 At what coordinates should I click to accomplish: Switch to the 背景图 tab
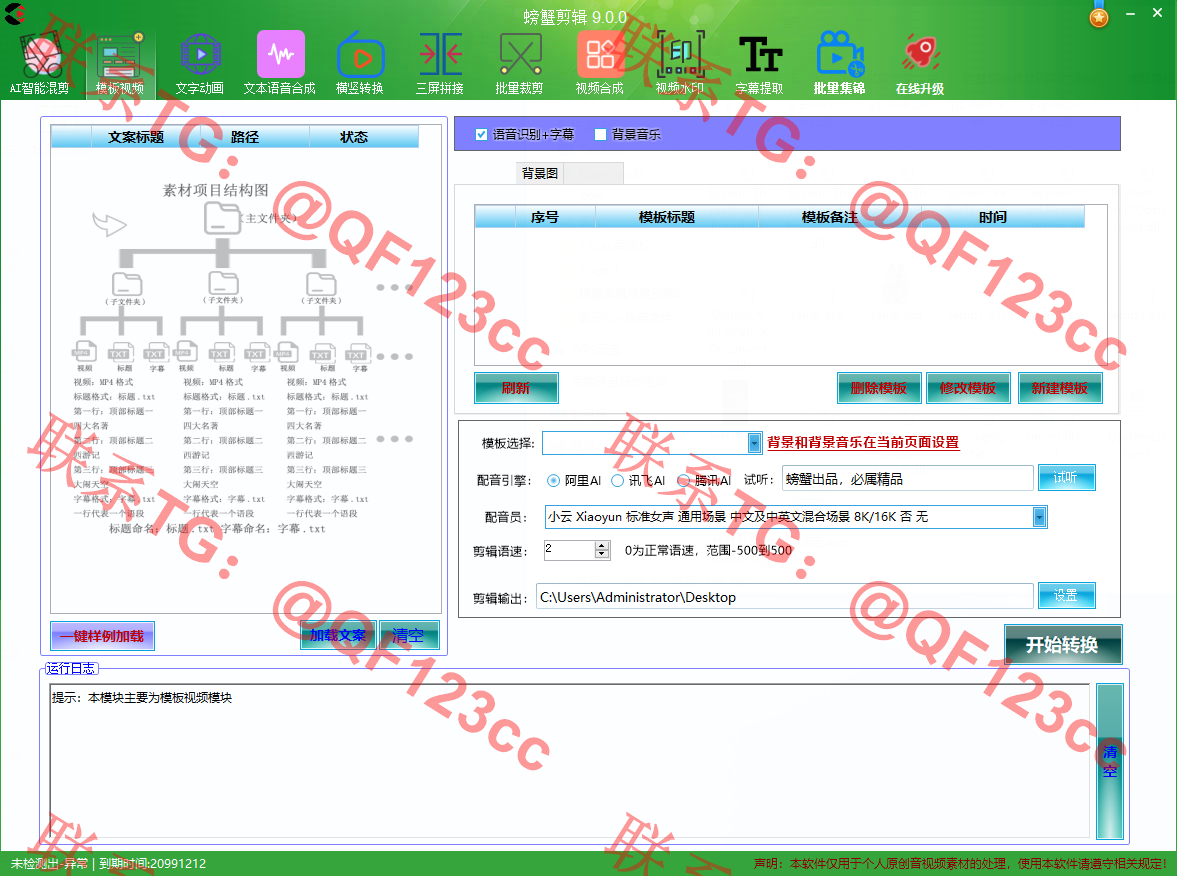[540, 173]
